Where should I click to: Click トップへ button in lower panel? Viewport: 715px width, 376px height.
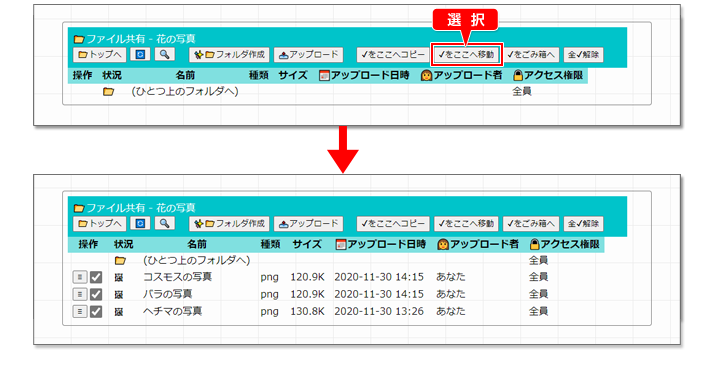[x=99, y=224]
